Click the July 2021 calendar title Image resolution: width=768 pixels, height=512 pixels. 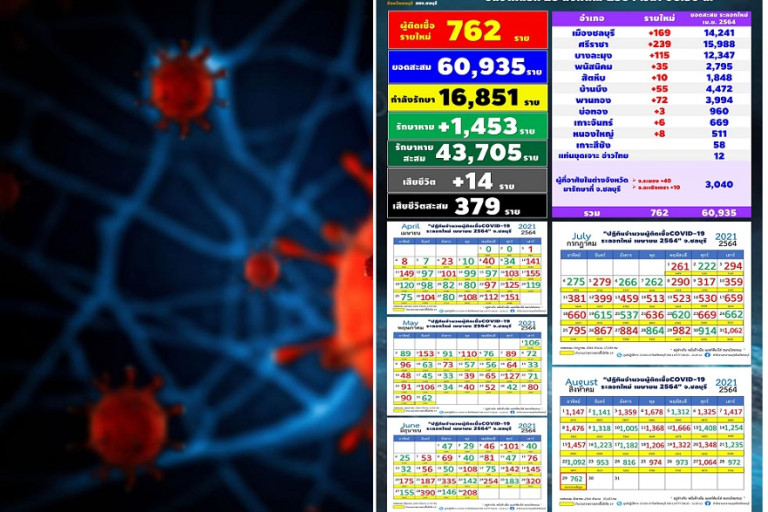[584, 238]
